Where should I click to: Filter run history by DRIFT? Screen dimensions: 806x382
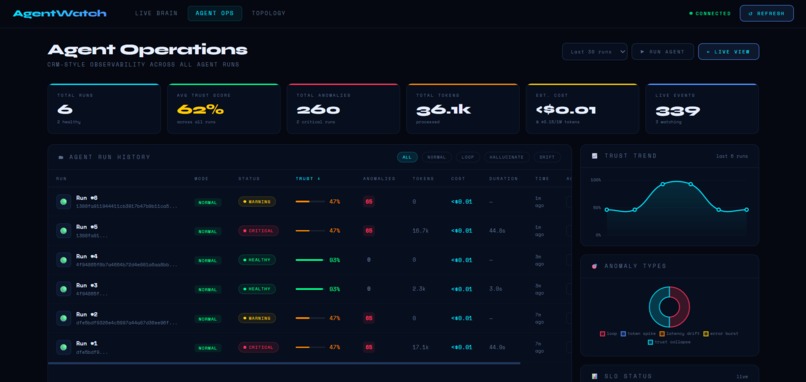pyautogui.click(x=547, y=157)
